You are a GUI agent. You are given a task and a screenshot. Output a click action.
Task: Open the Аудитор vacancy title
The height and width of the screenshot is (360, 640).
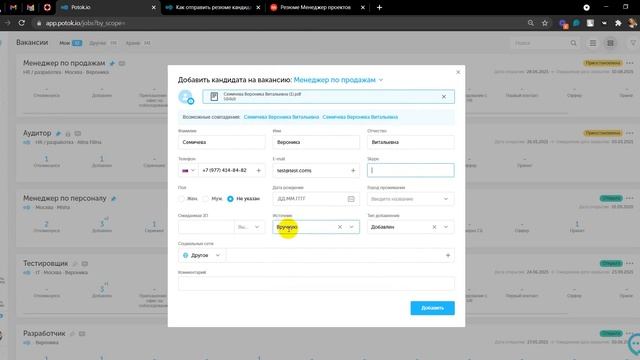click(x=37, y=133)
